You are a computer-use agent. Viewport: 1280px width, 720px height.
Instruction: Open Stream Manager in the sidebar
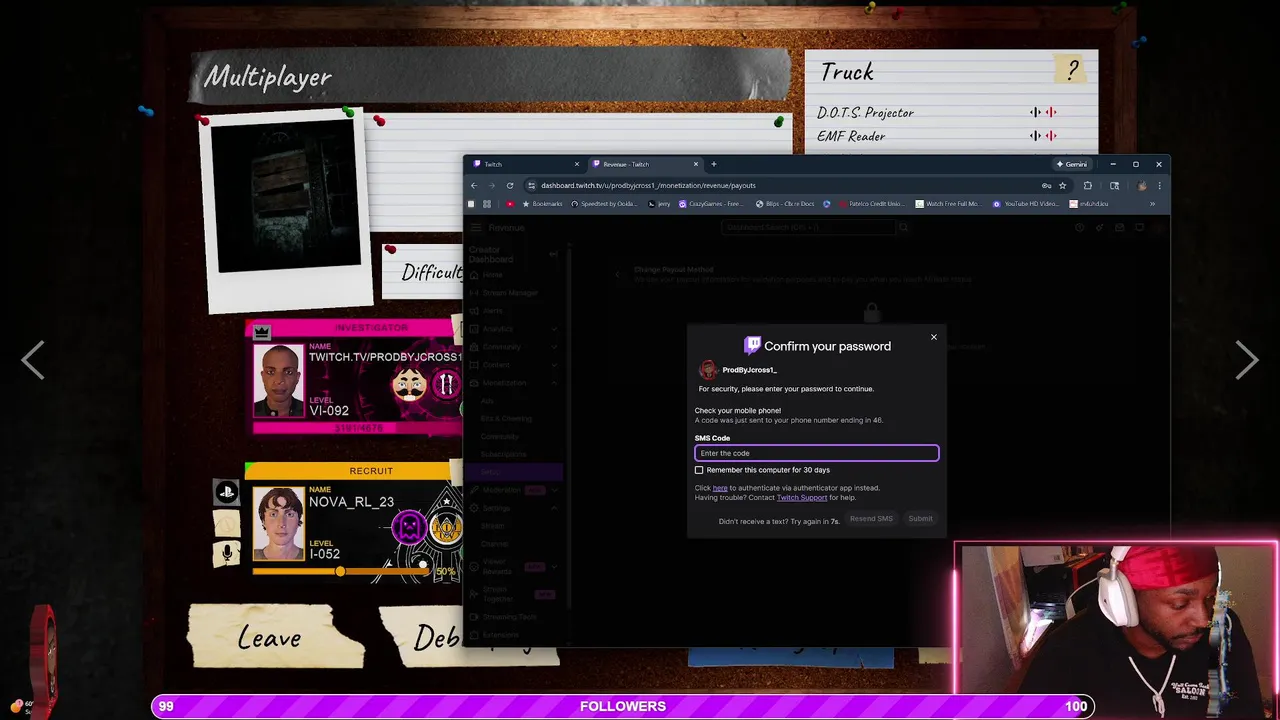click(x=510, y=293)
